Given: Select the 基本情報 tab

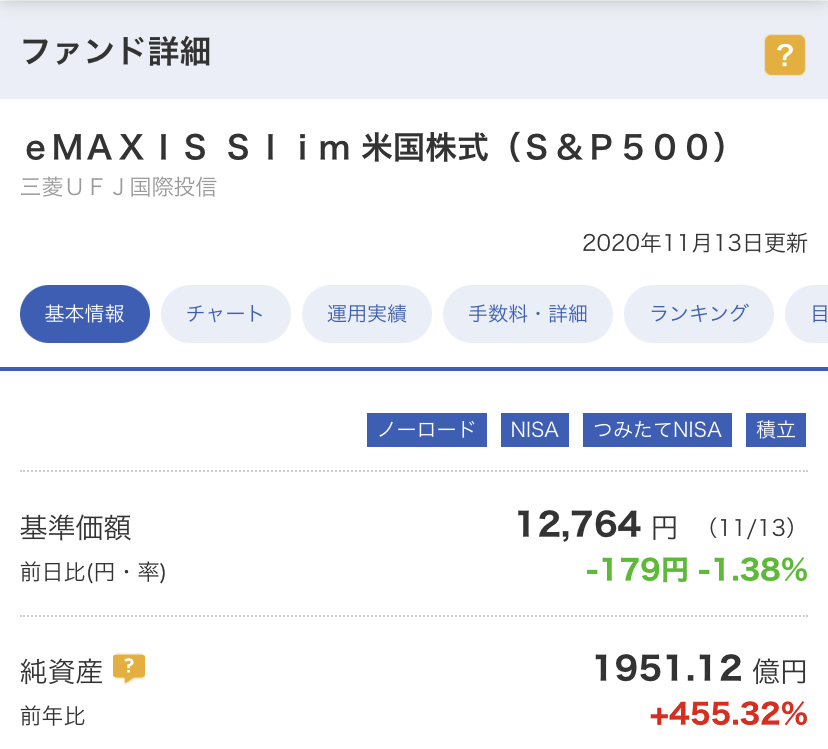Looking at the screenshot, I should point(85,314).
